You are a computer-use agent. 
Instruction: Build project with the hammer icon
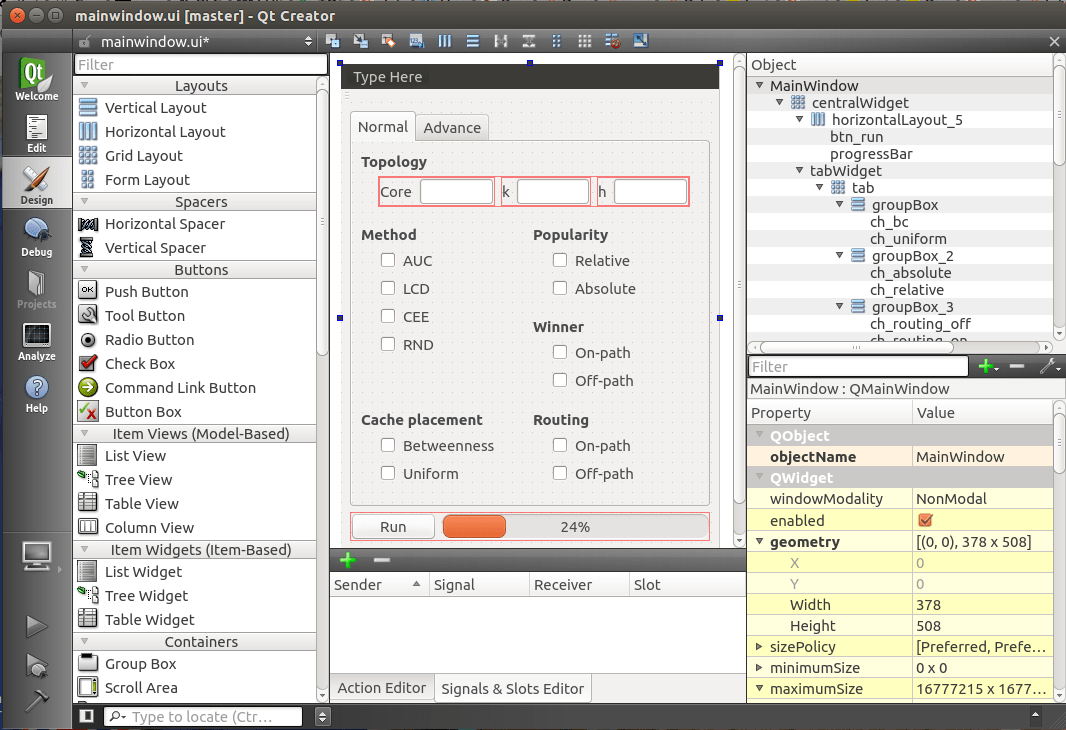click(37, 700)
